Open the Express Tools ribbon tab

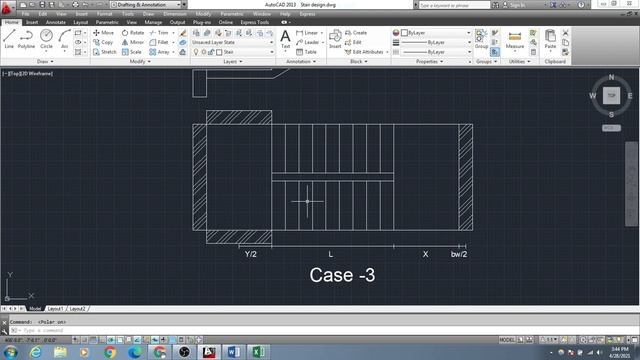(254, 22)
